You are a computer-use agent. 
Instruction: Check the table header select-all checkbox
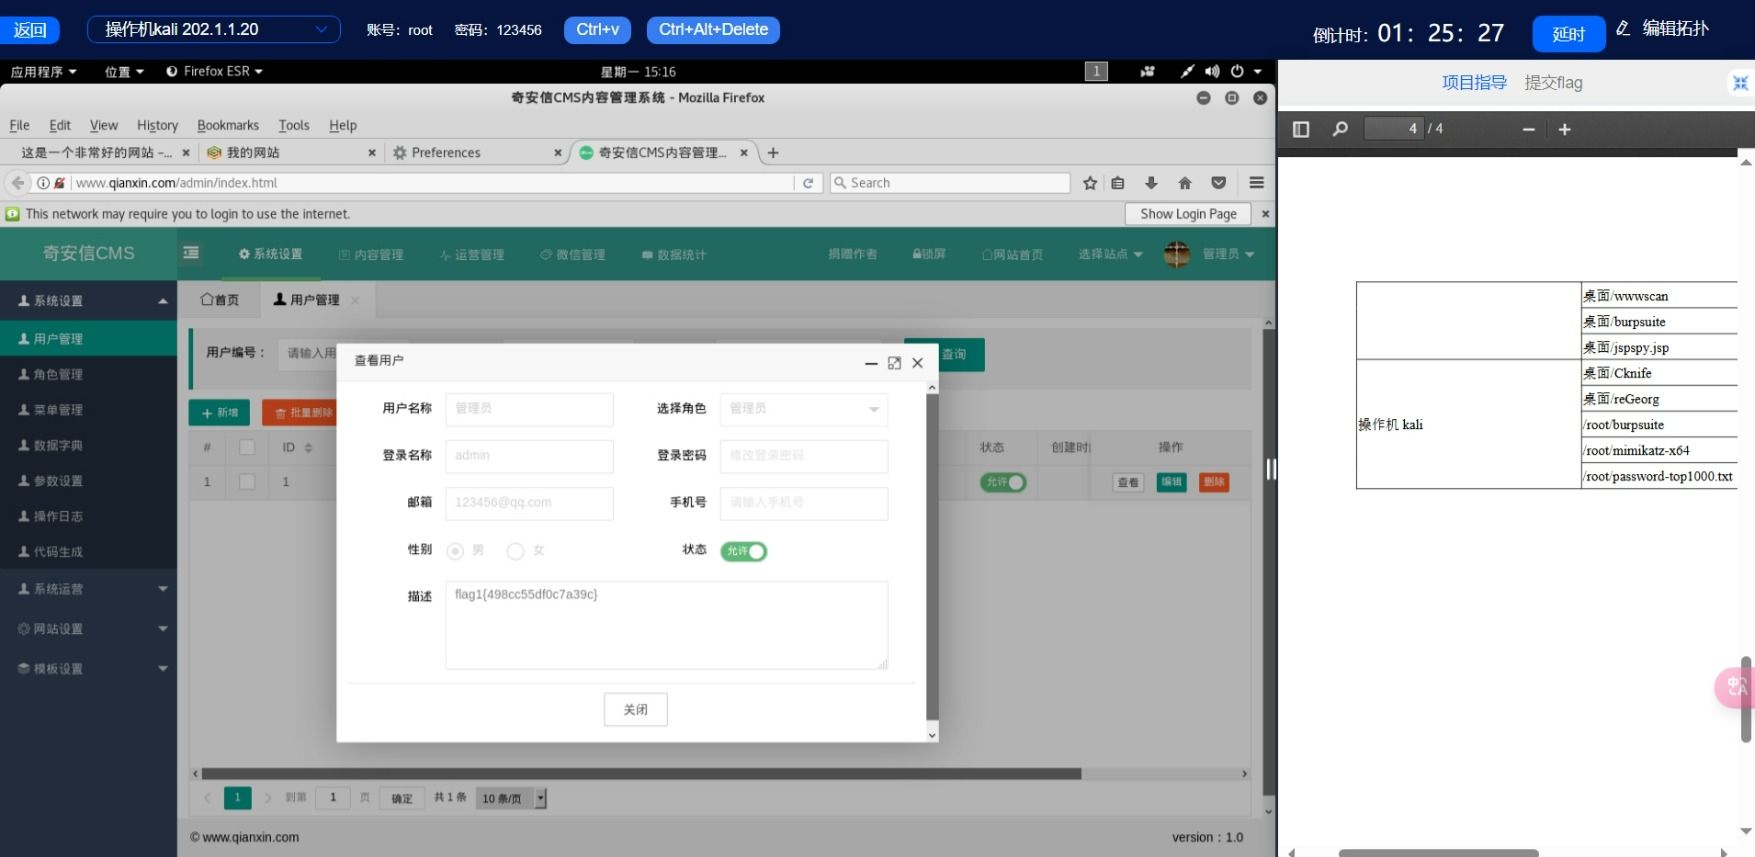pyautogui.click(x=247, y=447)
